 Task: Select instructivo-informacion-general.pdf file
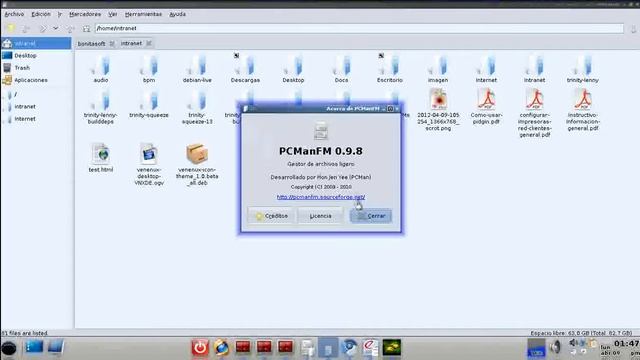click(582, 109)
